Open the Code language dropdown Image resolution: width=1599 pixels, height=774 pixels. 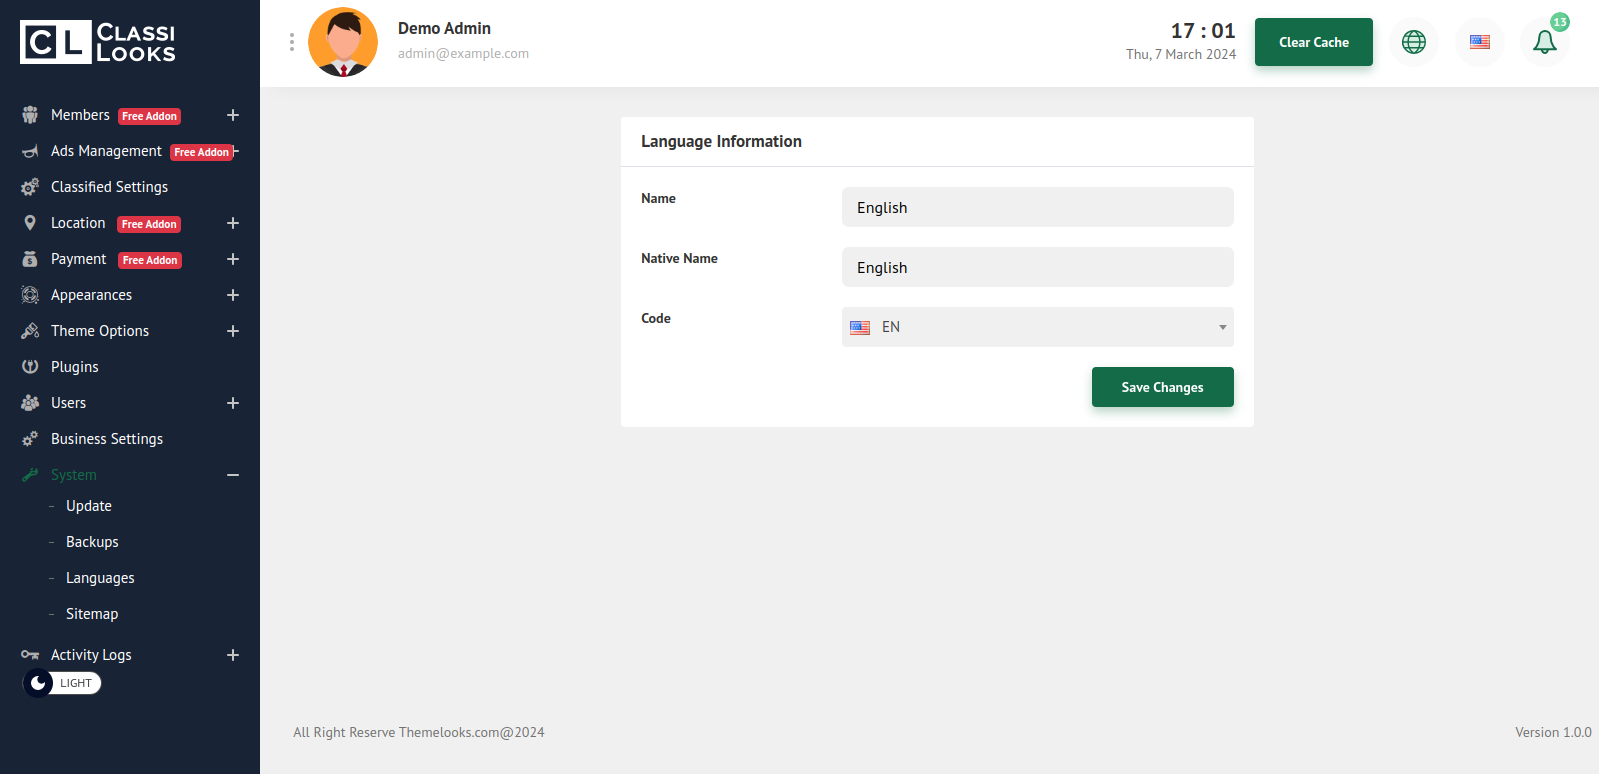pos(1037,327)
